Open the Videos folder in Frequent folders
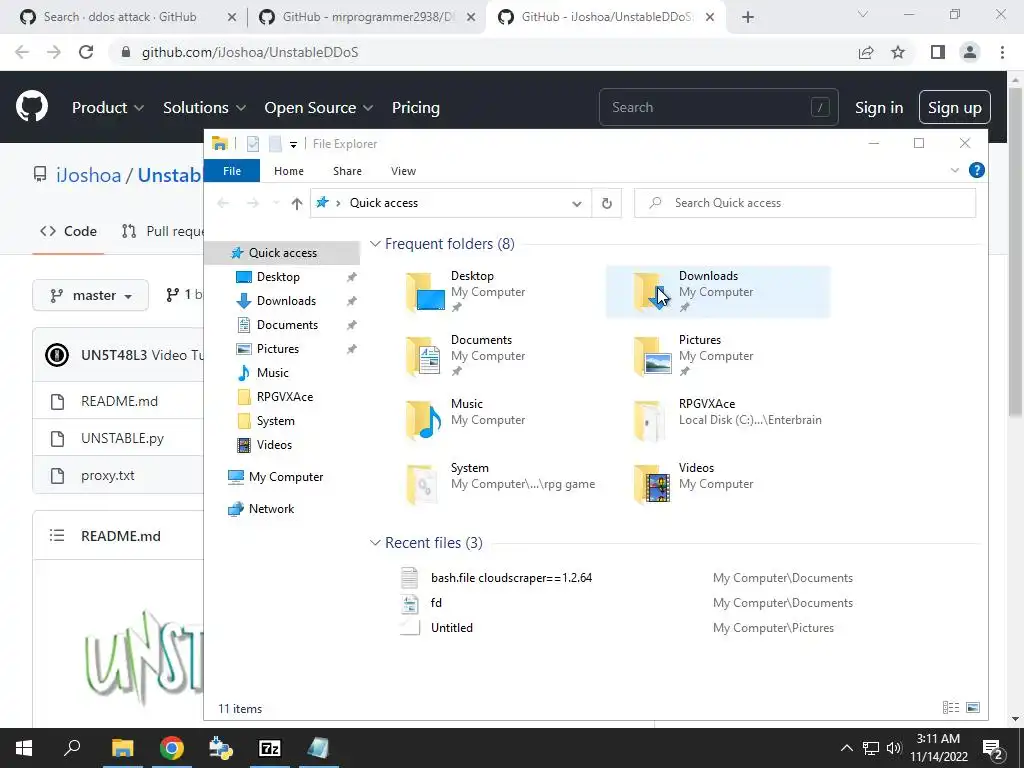The width and height of the screenshot is (1024, 768). [718, 483]
